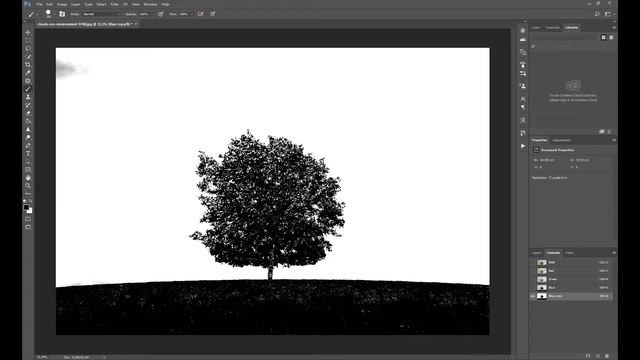
Task: Select the Lasso tool
Action: [x=28, y=49]
